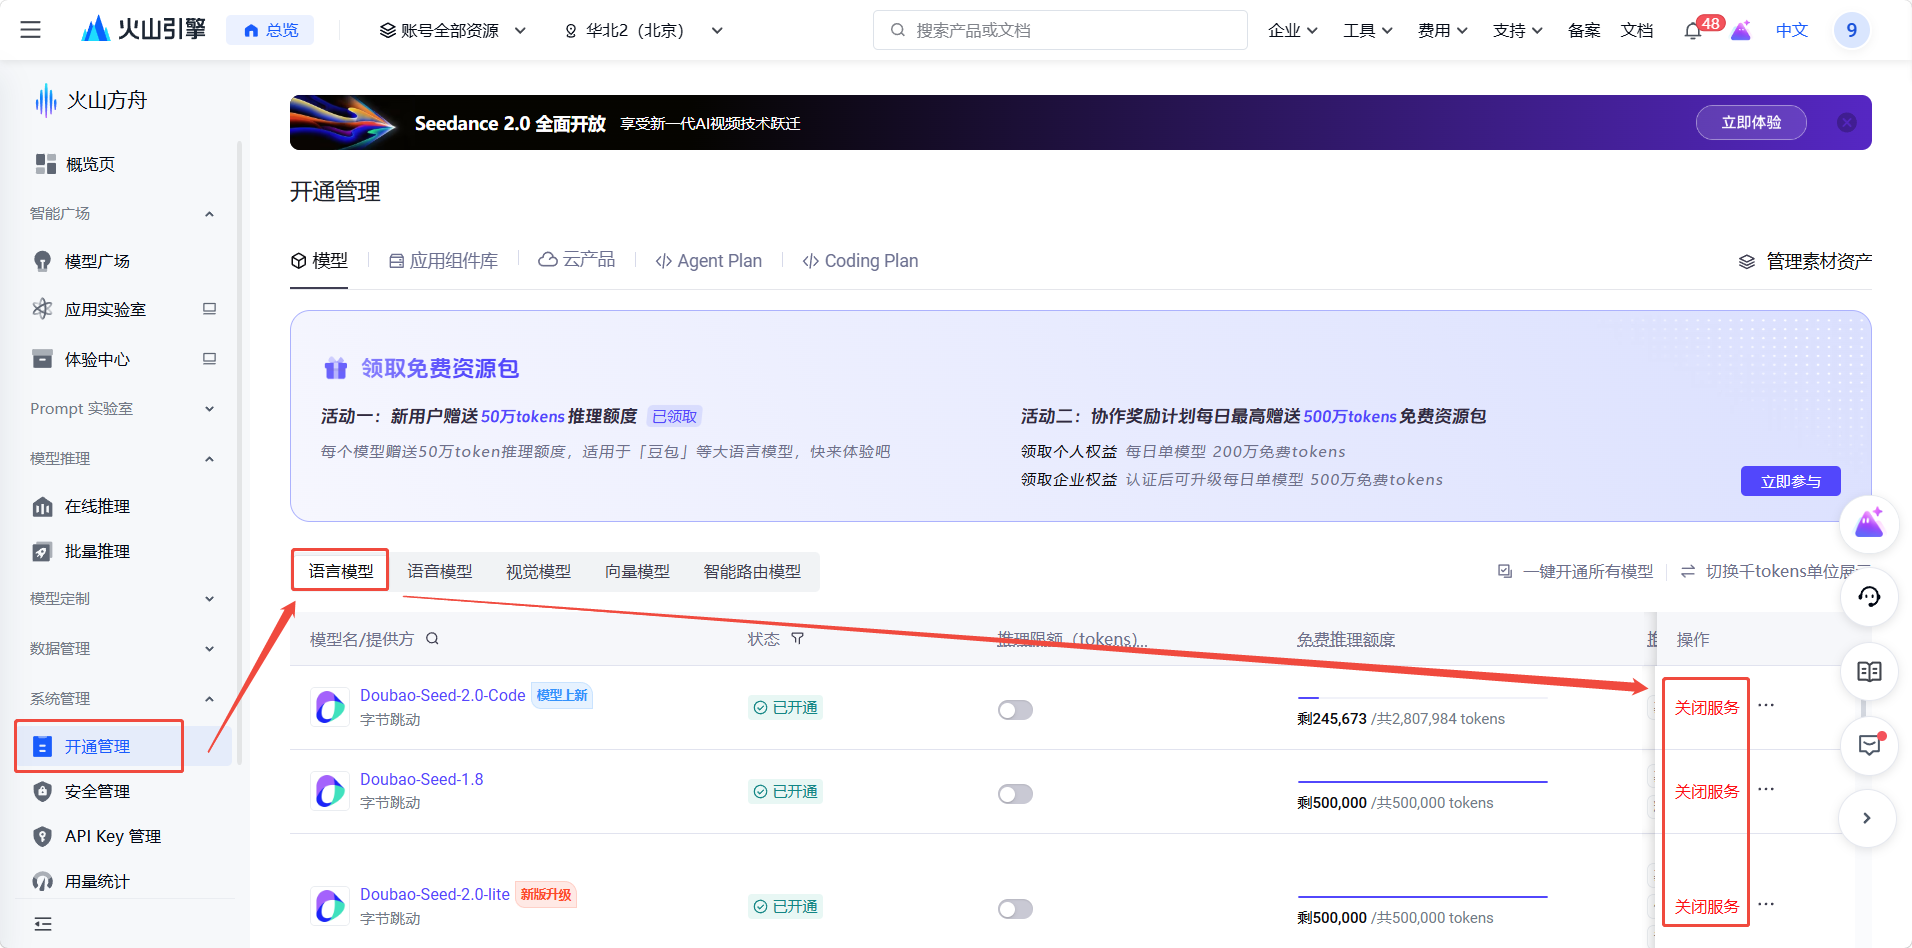
Task: Open floating AI assistant bubble
Action: (x=1868, y=523)
